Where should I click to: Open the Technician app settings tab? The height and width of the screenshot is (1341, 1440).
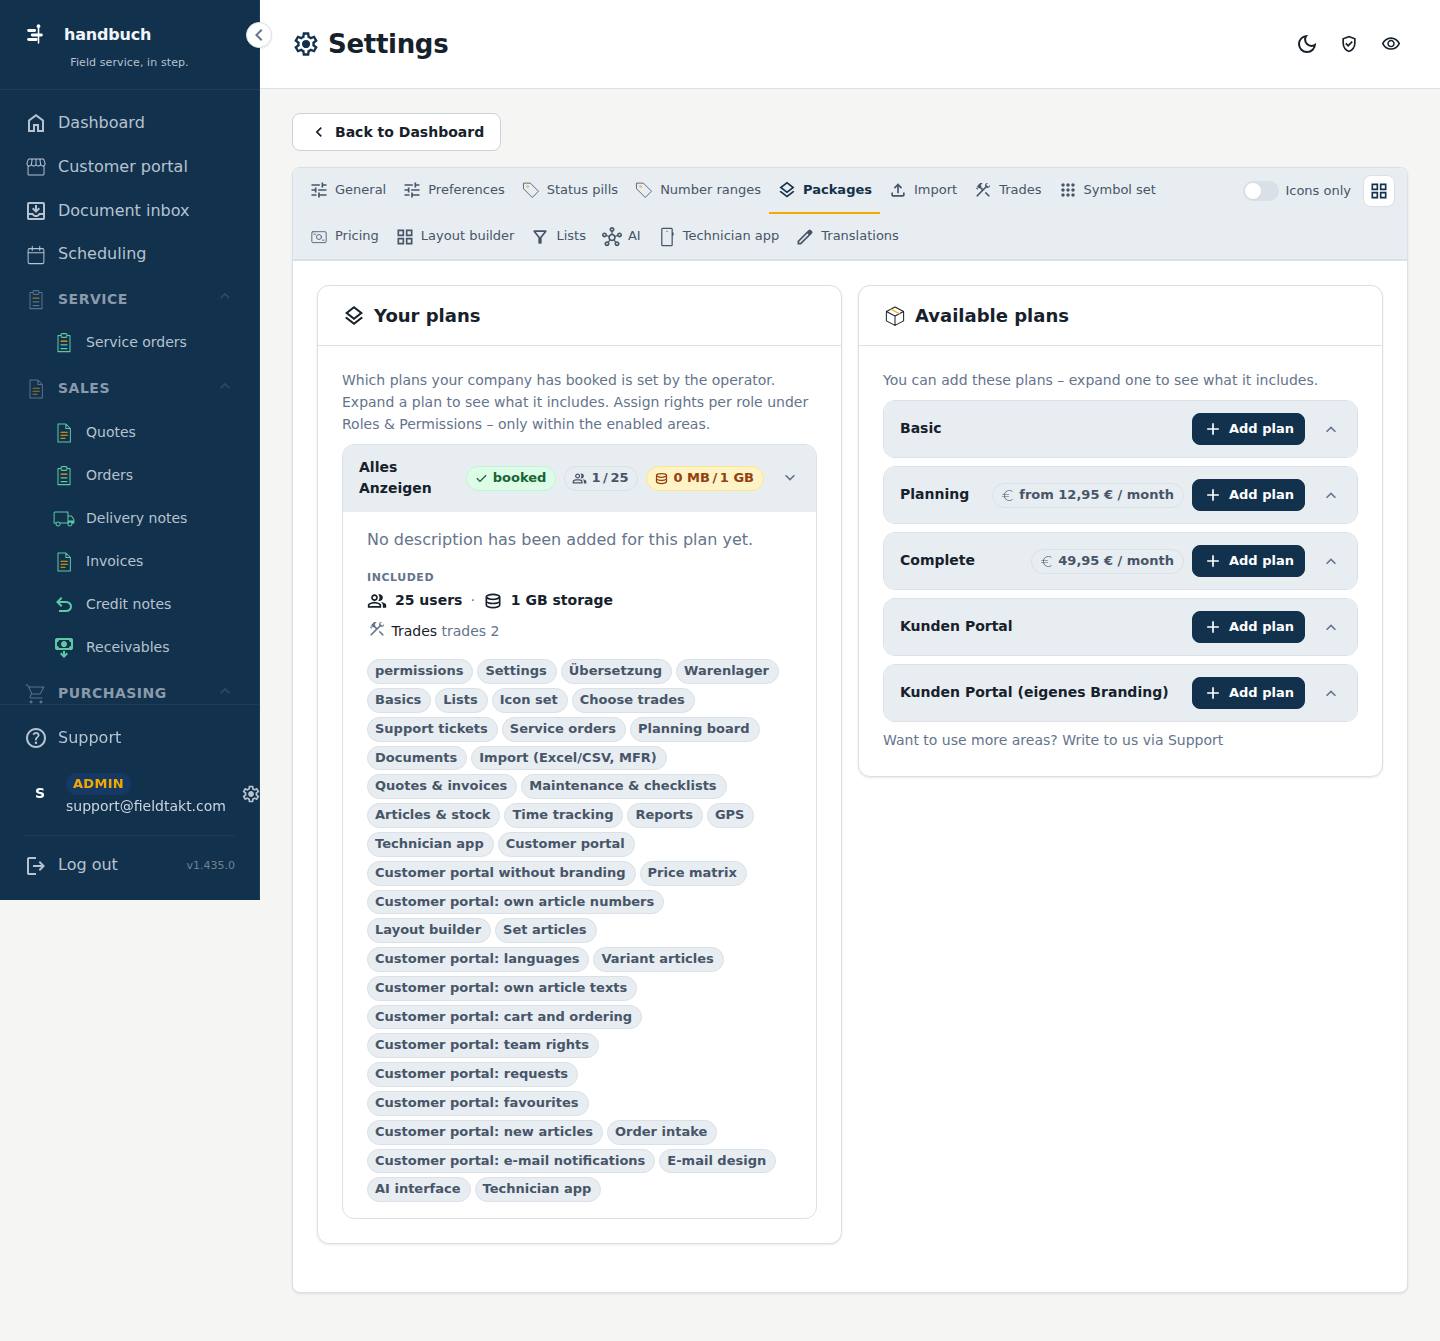pyautogui.click(x=720, y=236)
